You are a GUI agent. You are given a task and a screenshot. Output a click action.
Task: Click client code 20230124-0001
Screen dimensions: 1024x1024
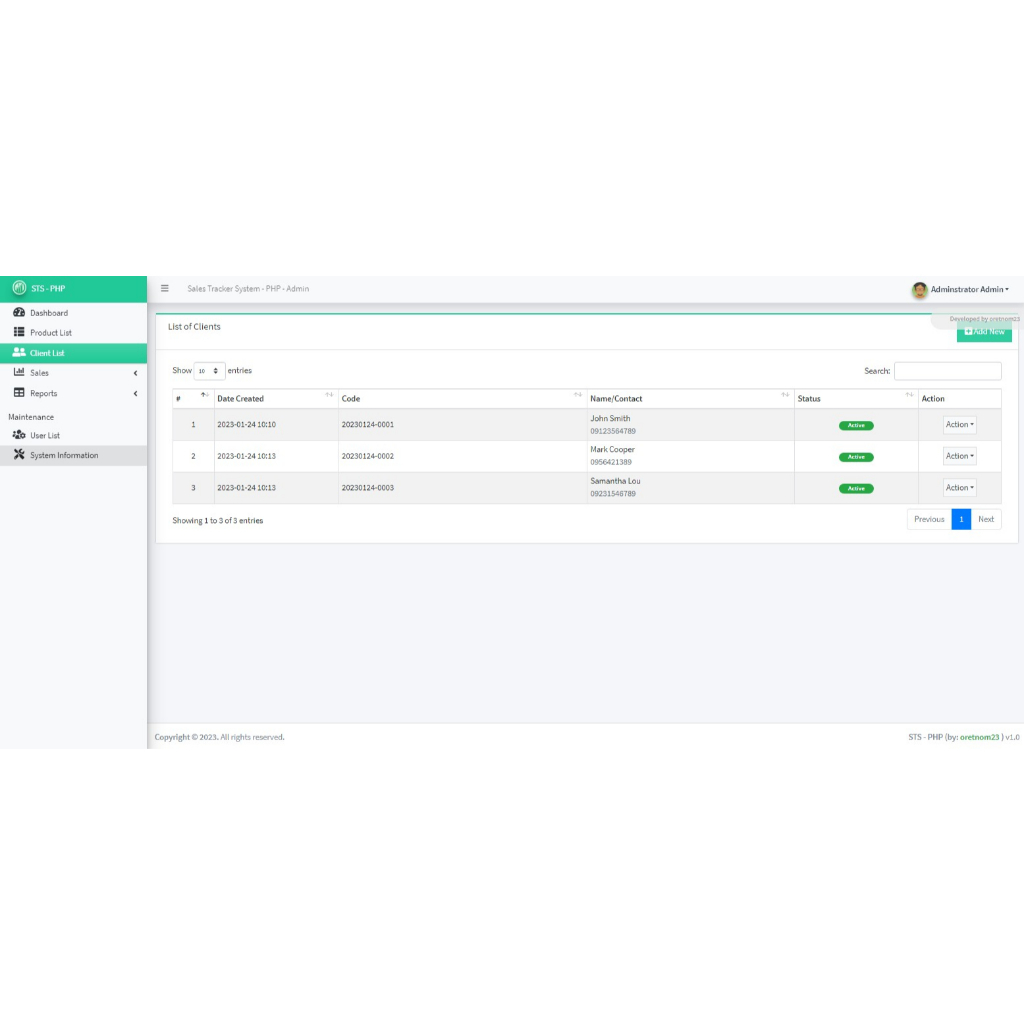(368, 424)
